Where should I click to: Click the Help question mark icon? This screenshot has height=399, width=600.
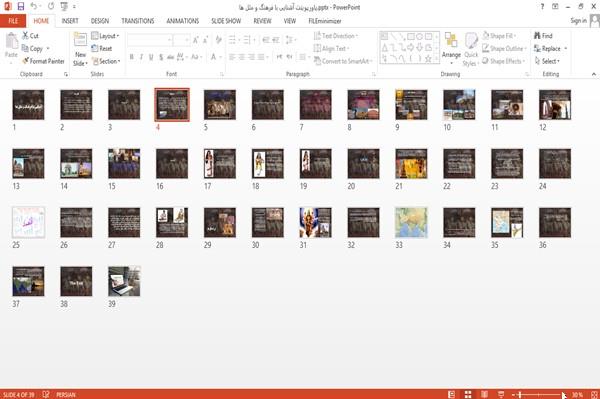(x=542, y=7)
